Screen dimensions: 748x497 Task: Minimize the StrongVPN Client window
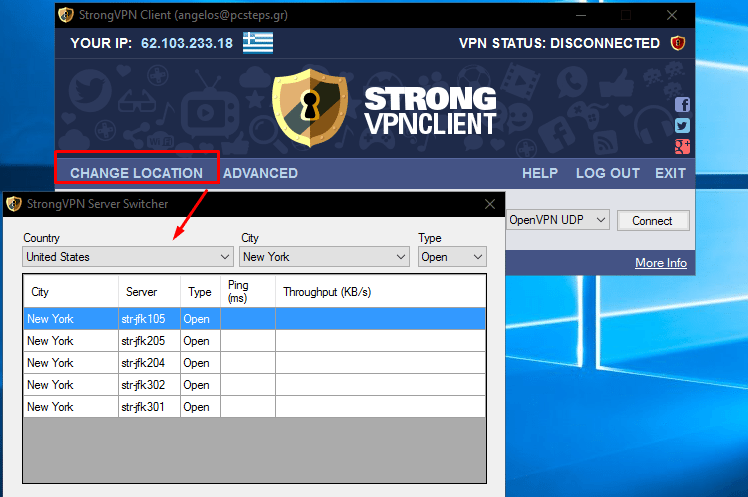pos(581,15)
